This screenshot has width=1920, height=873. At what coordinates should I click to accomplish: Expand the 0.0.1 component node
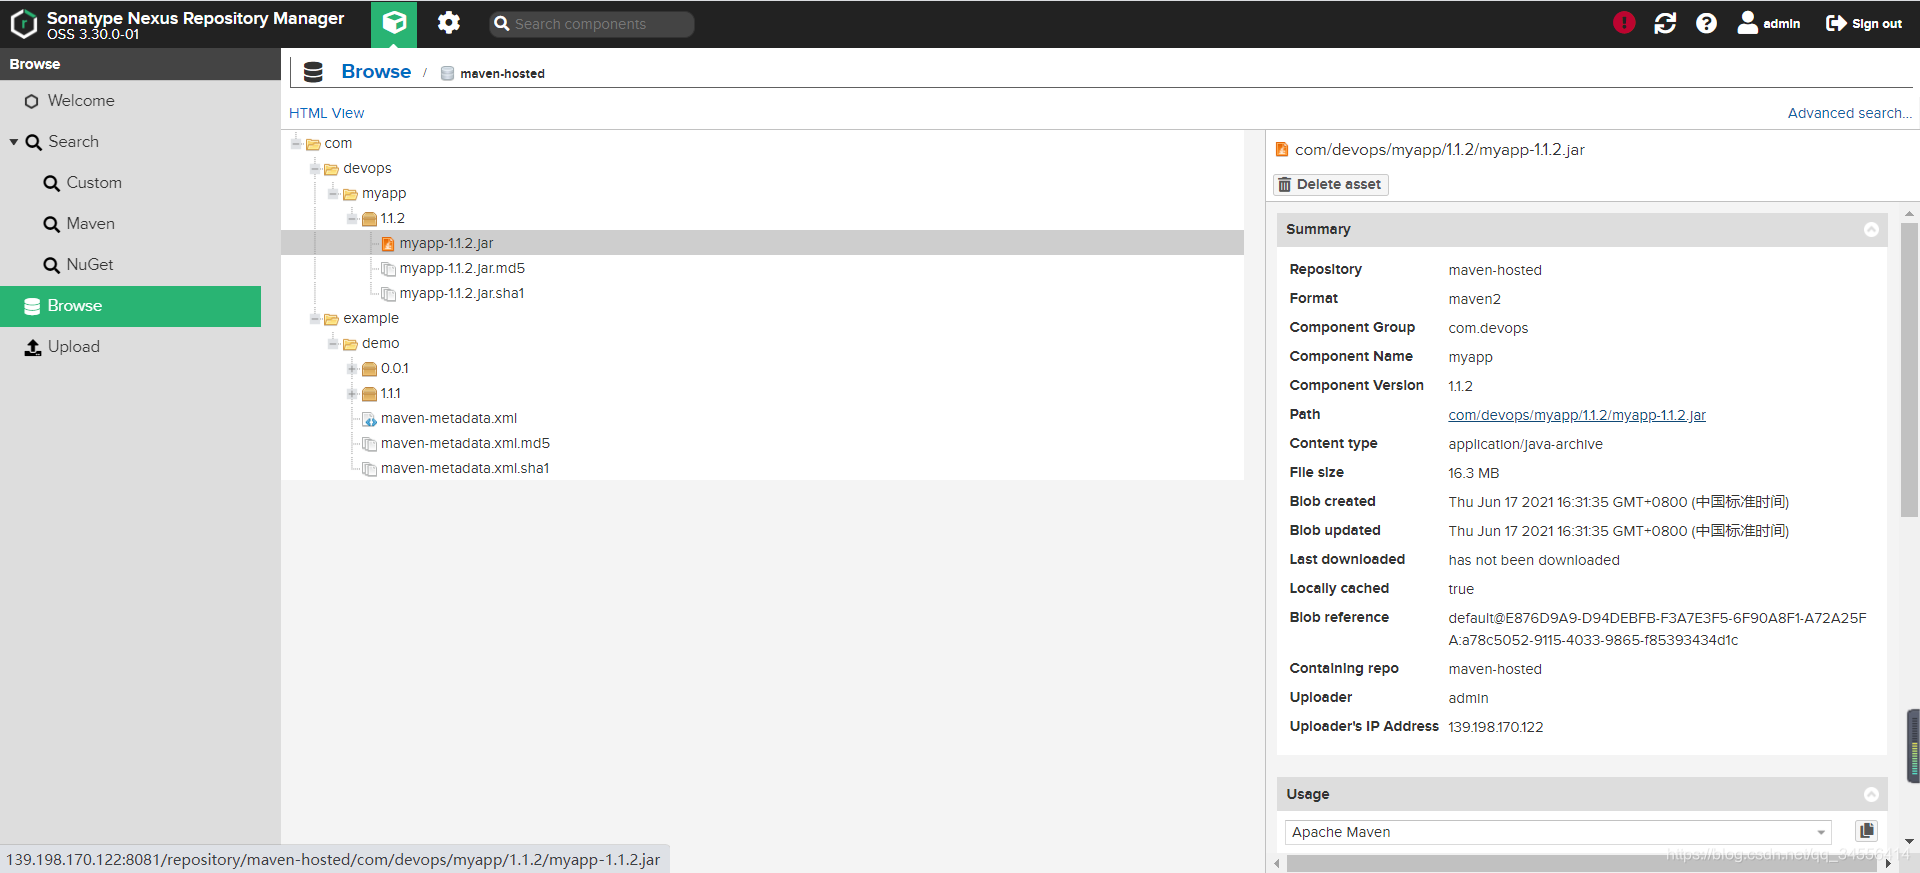[x=352, y=368]
